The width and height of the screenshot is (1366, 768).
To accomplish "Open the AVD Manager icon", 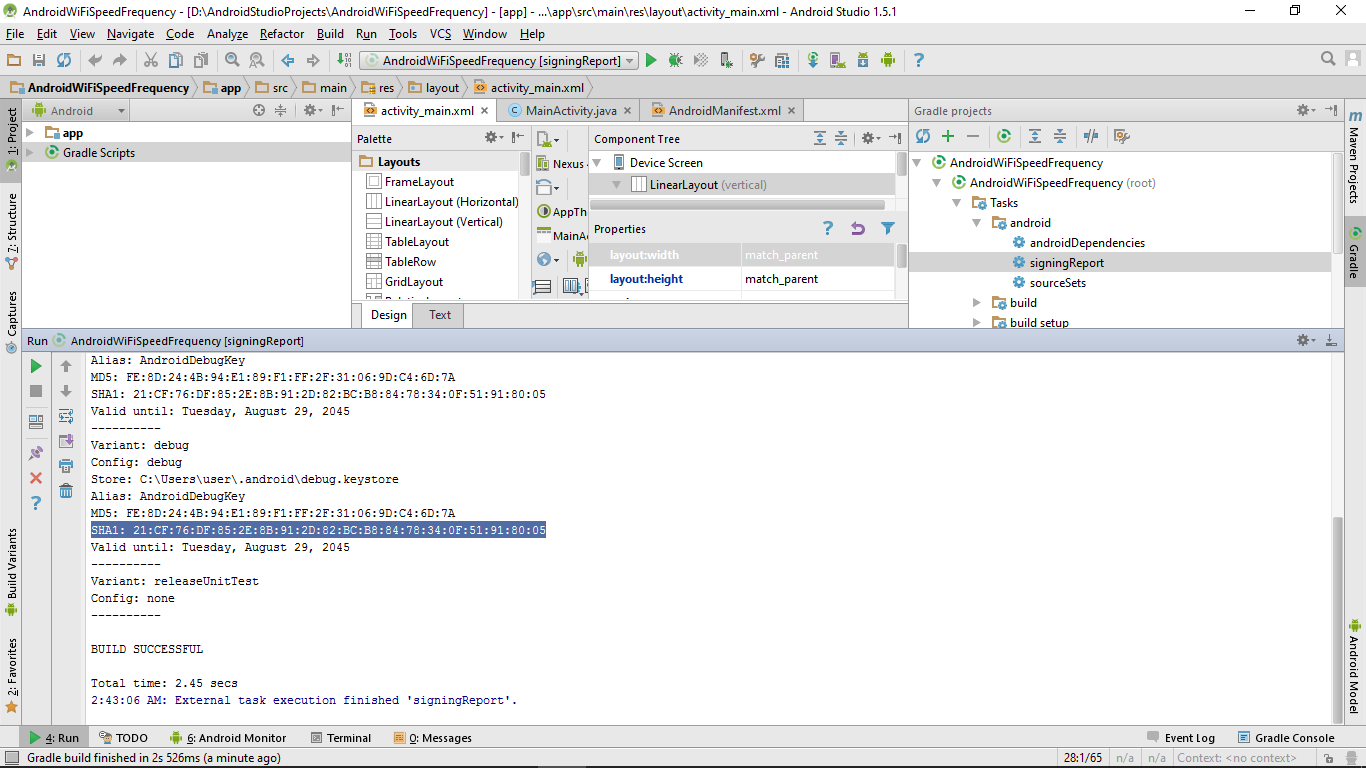I will click(837, 60).
